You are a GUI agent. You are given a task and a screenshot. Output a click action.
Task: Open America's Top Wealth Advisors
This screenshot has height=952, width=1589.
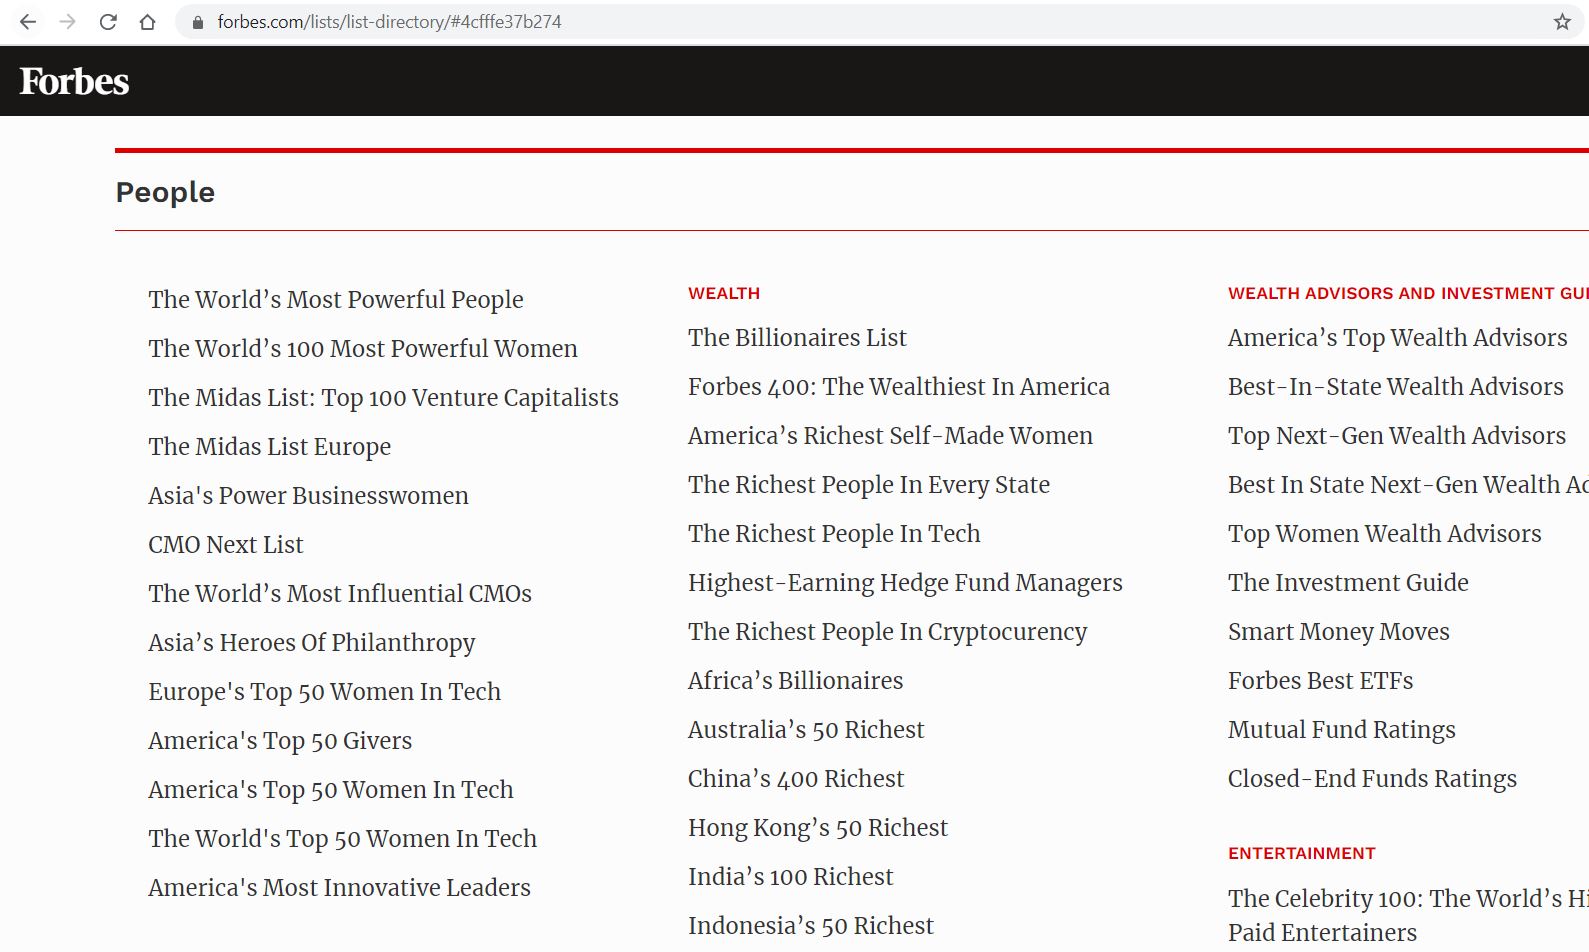[1398, 338]
